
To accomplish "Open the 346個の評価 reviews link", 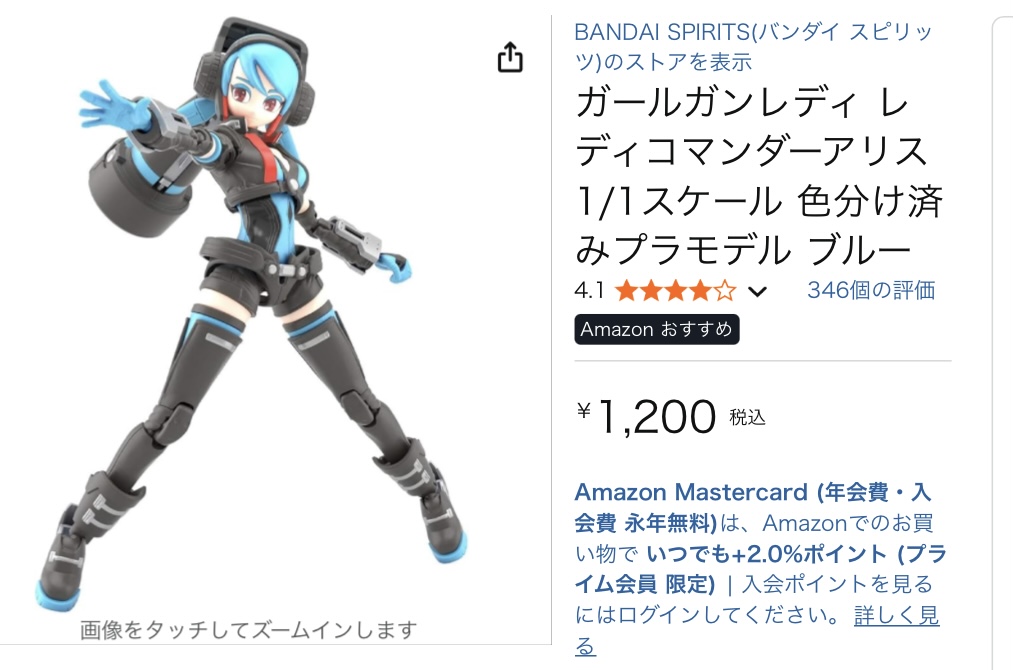I will click(871, 291).
